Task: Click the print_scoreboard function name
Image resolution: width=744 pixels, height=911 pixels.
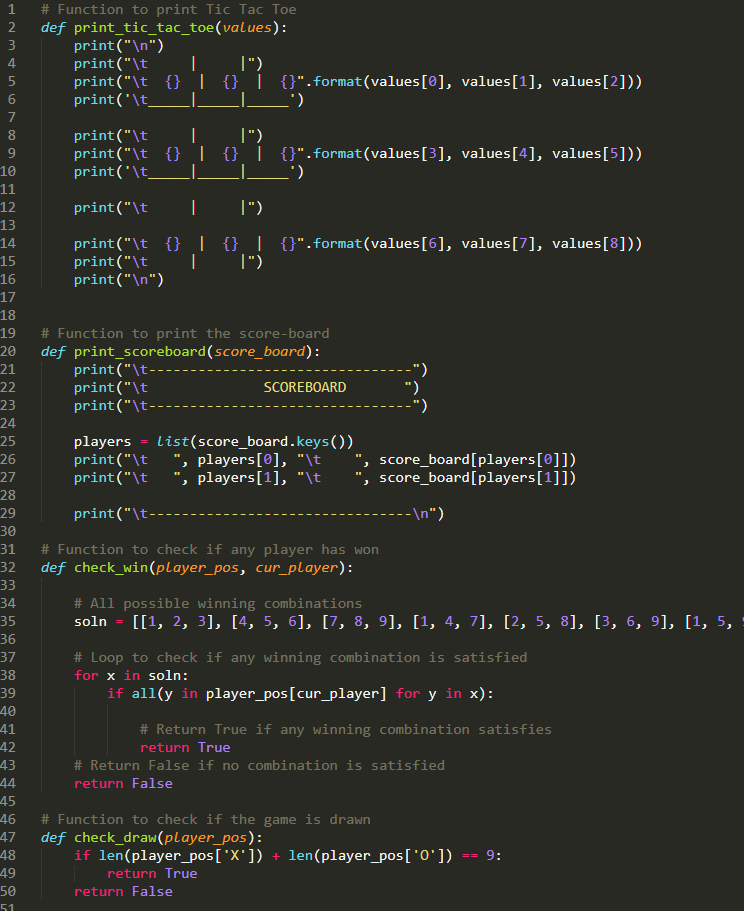Action: pyautogui.click(x=140, y=352)
